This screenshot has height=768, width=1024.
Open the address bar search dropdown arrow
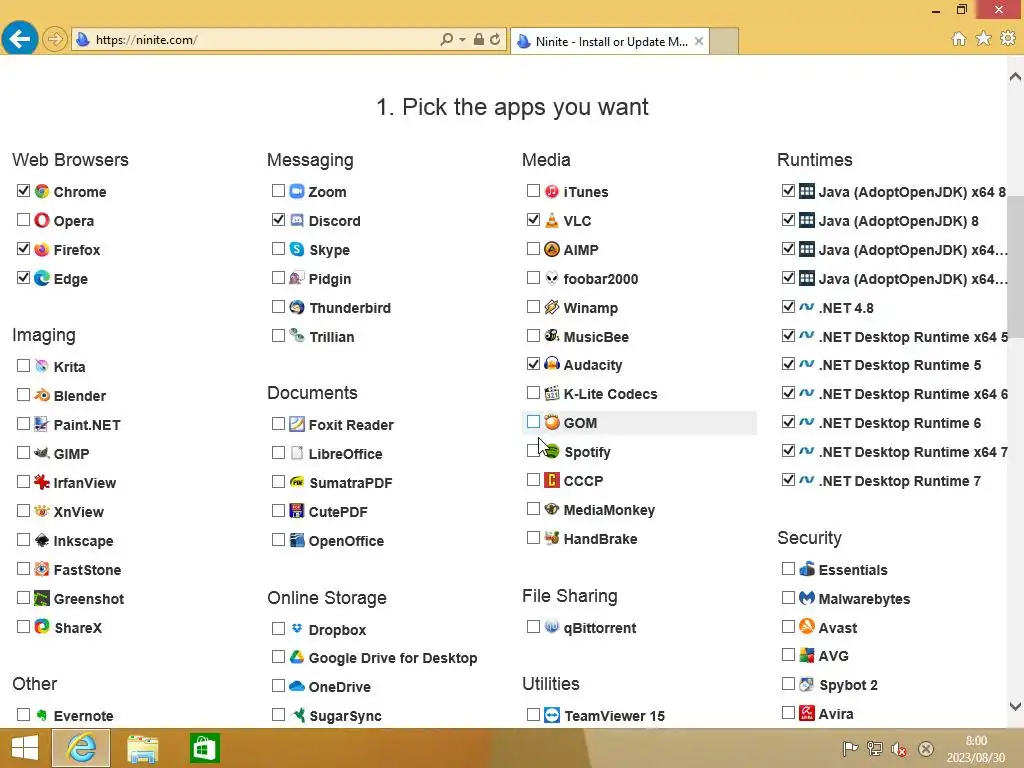click(x=462, y=40)
